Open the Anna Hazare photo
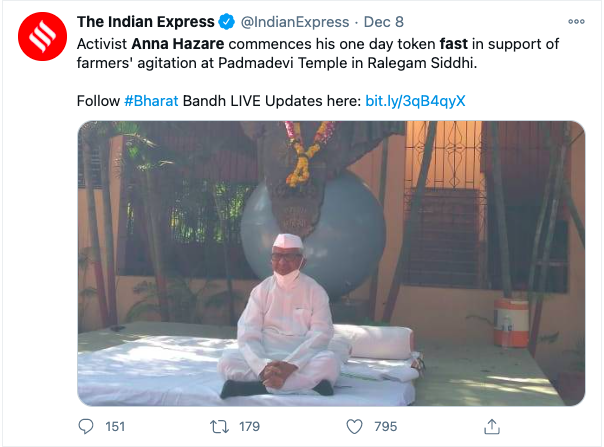 pos(331,264)
